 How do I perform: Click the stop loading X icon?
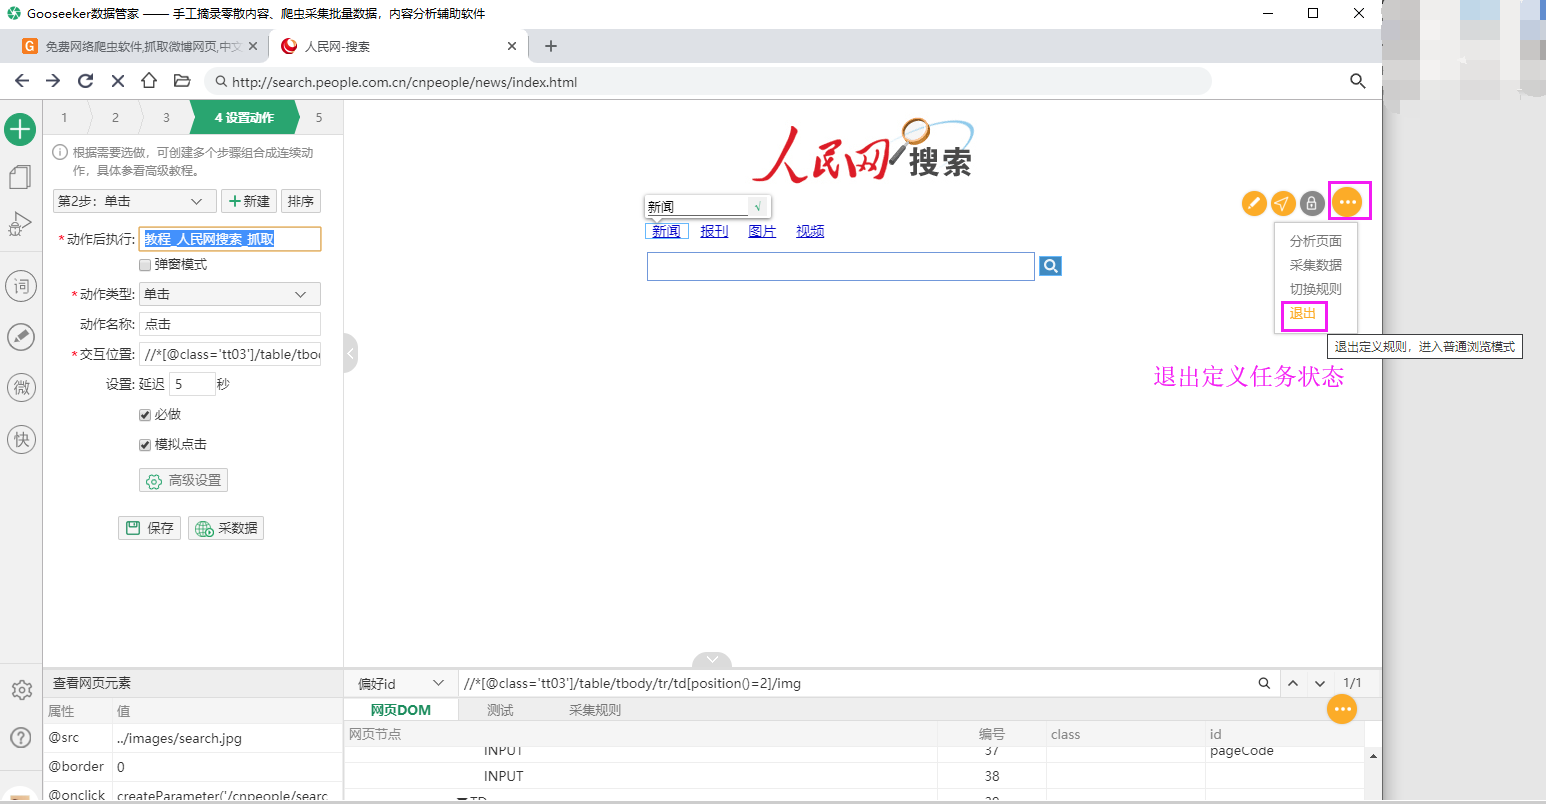117,81
